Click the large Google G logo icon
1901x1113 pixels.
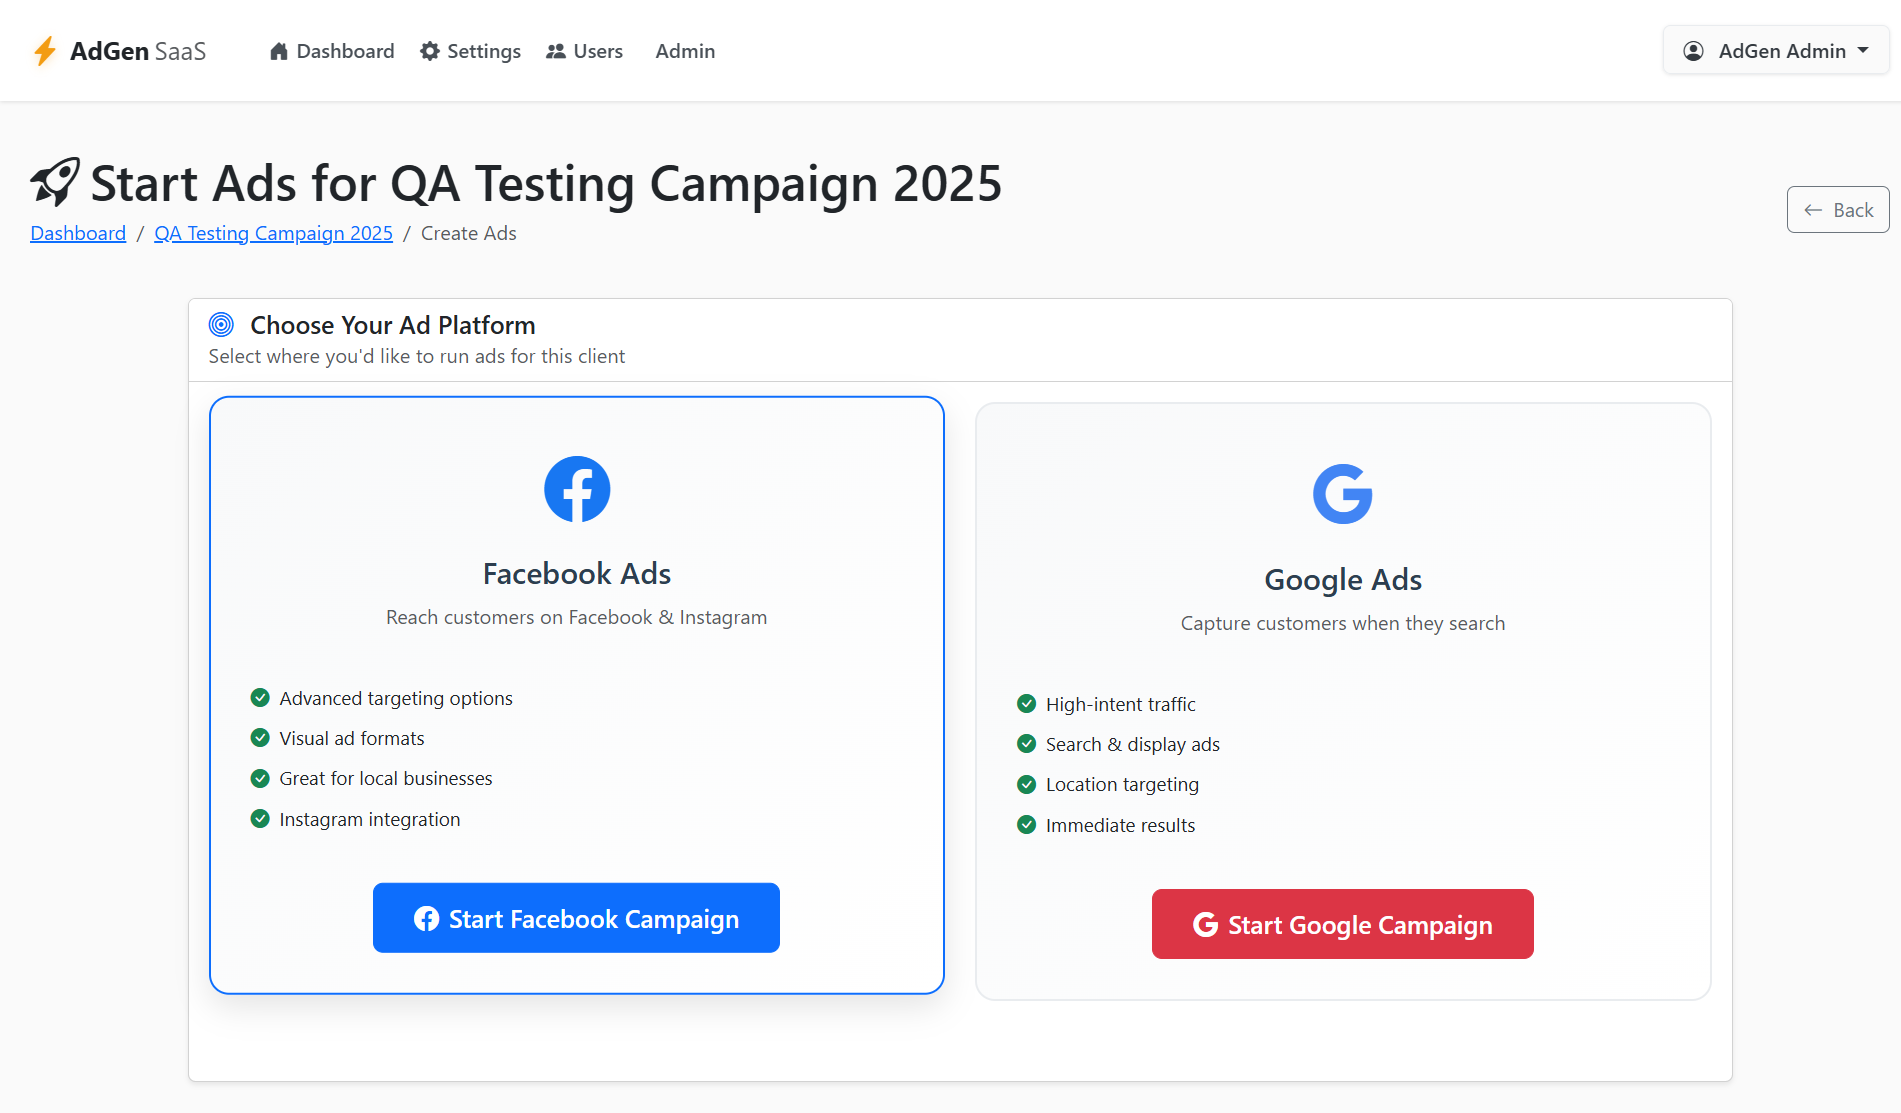tap(1343, 494)
